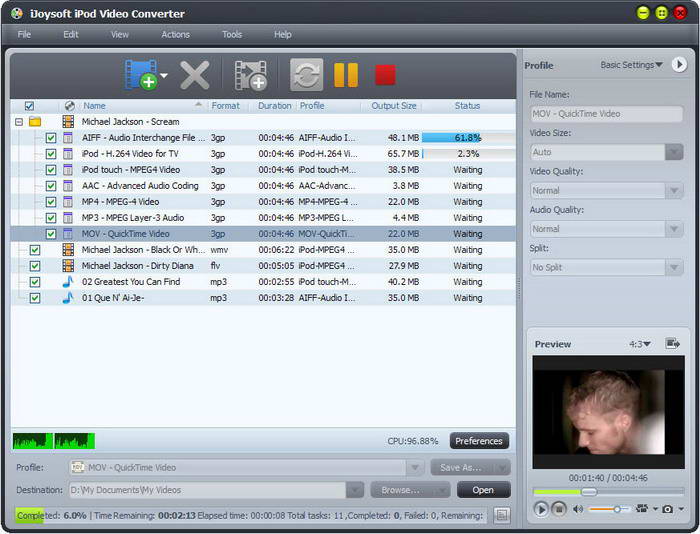Image resolution: width=700 pixels, height=534 pixels.
Task: Click the app logo icon in title bar
Action: (x=17, y=13)
